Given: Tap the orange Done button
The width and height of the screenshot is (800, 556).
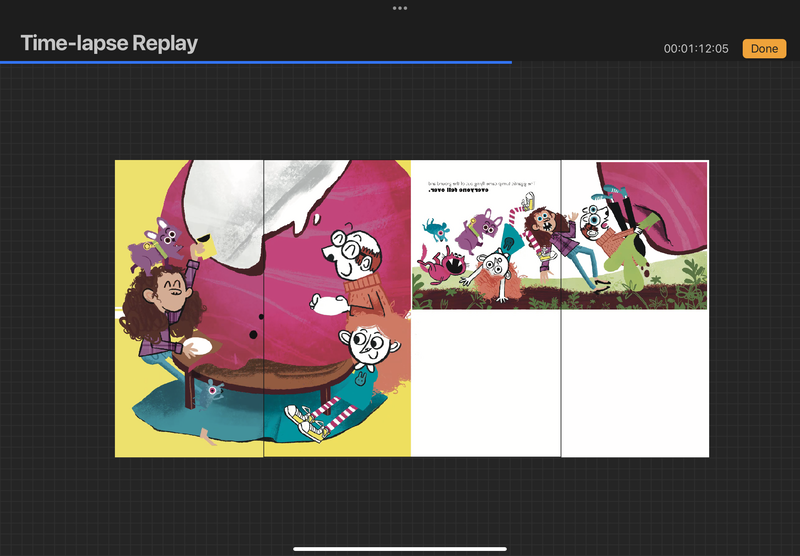Looking at the screenshot, I should click(764, 48).
